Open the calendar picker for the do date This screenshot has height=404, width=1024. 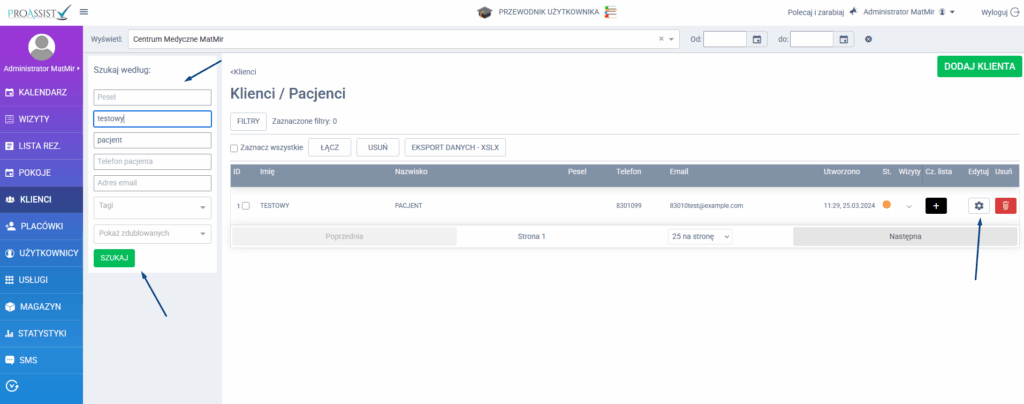coord(844,39)
